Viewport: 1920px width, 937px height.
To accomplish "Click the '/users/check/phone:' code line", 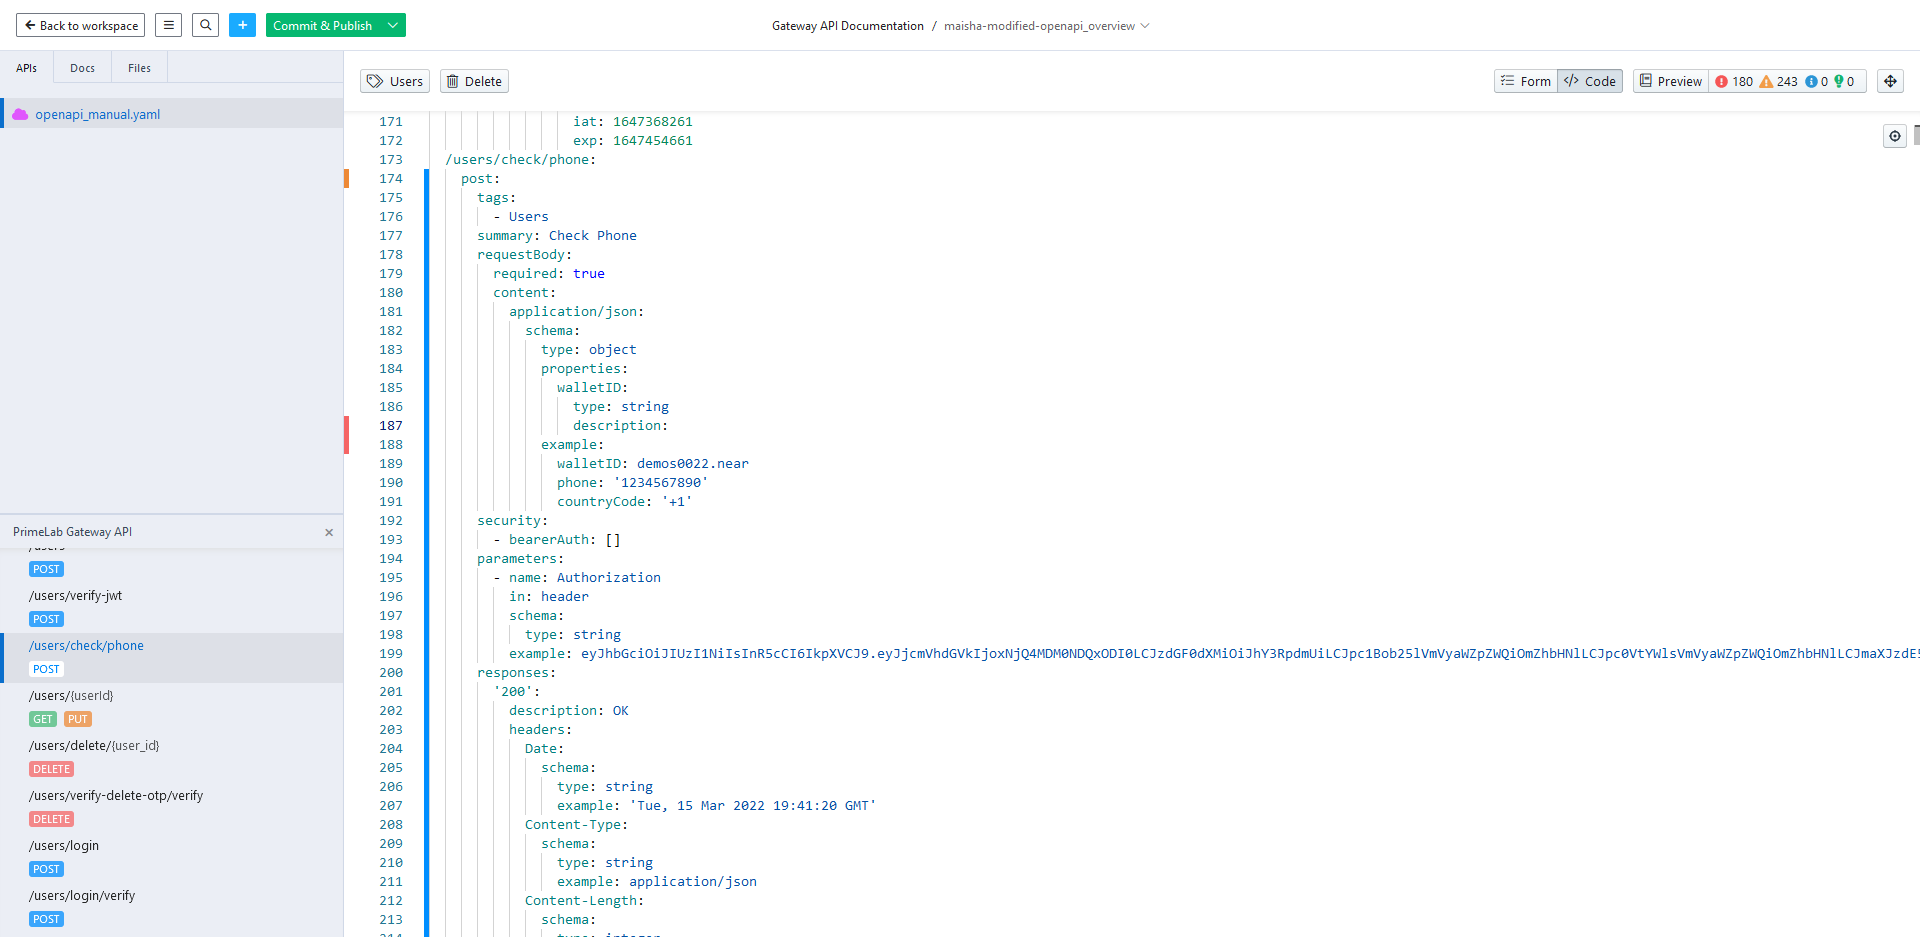I will click(520, 160).
